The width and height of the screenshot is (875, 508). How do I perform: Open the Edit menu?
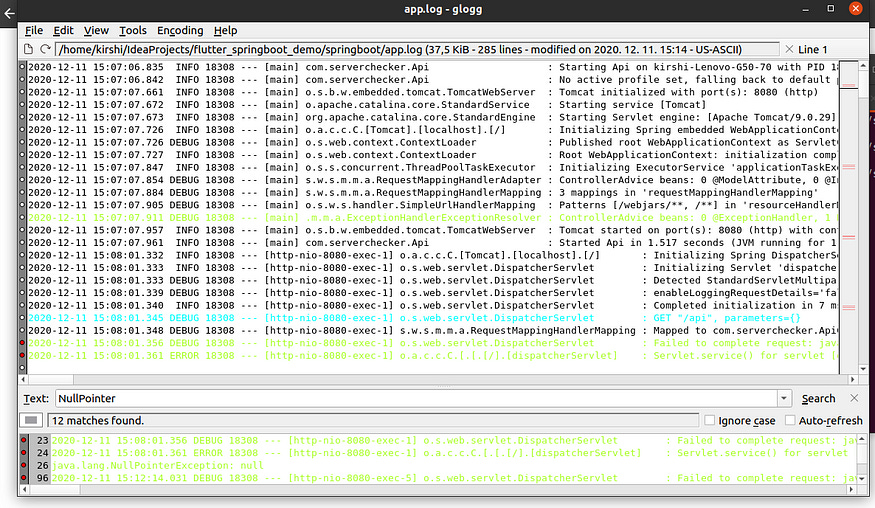[x=63, y=30]
